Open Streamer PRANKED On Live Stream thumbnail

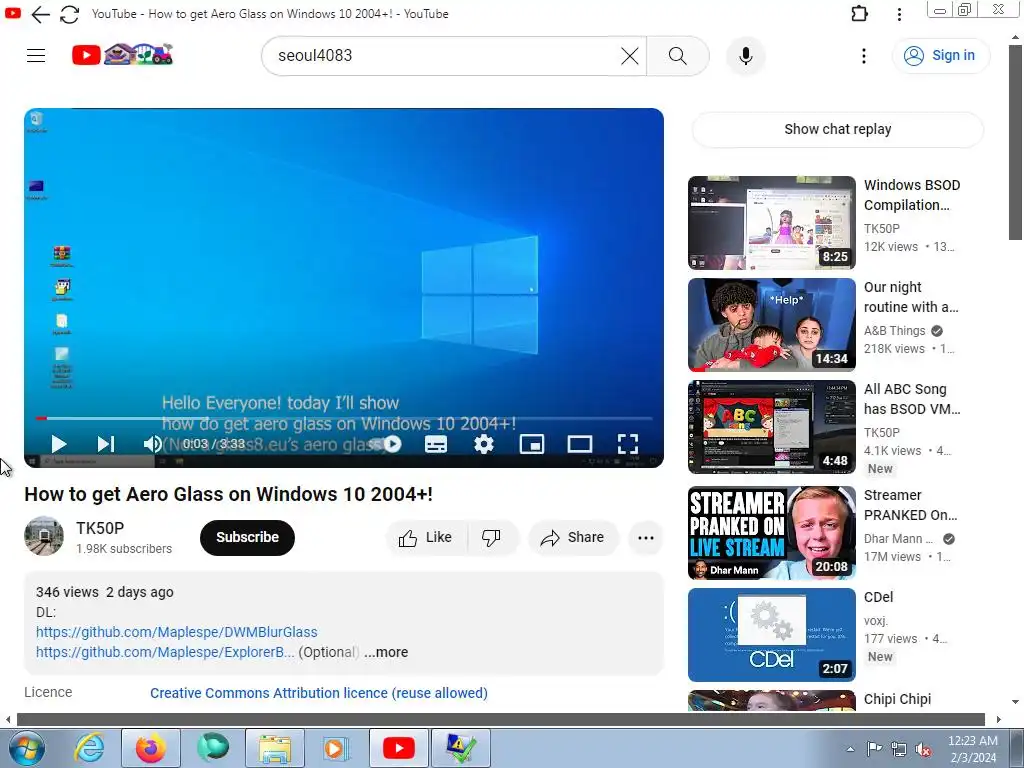pyautogui.click(x=771, y=532)
